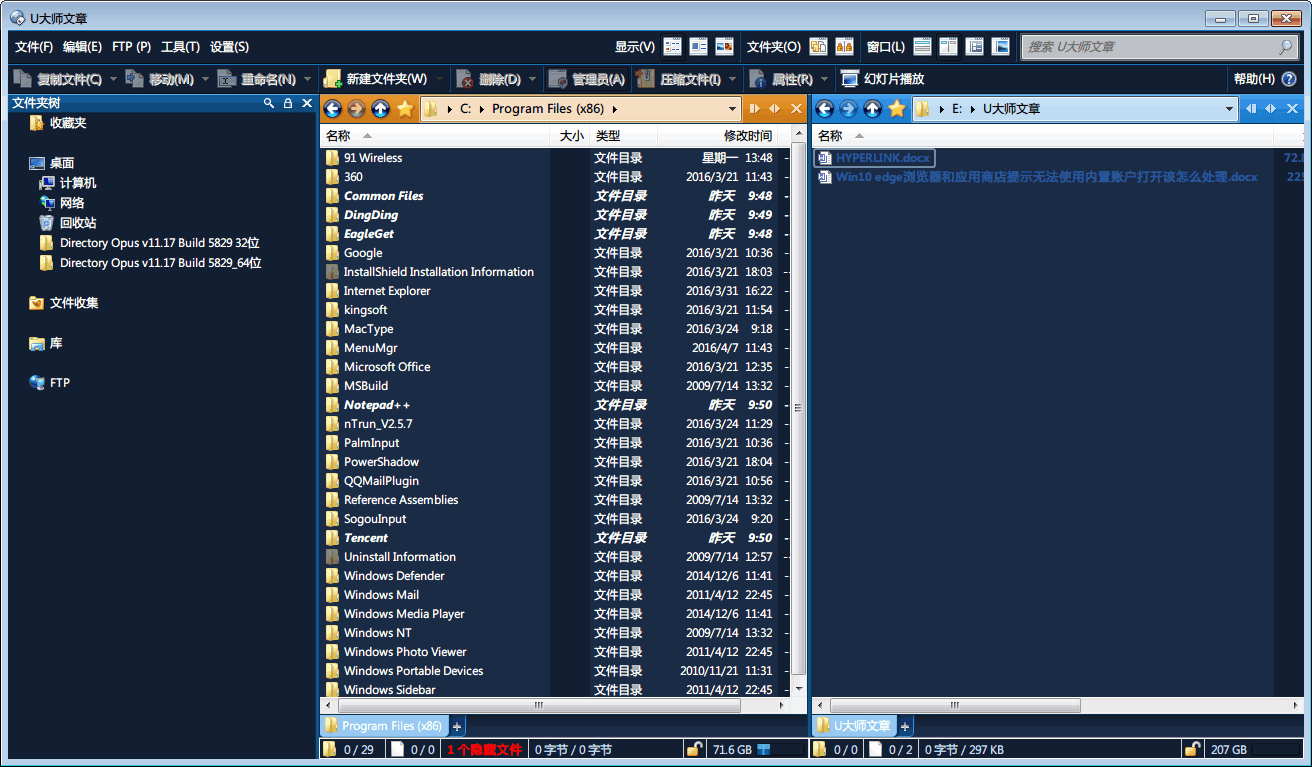Click the search magnifier in search box
The image size is (1312, 767).
click(1286, 46)
